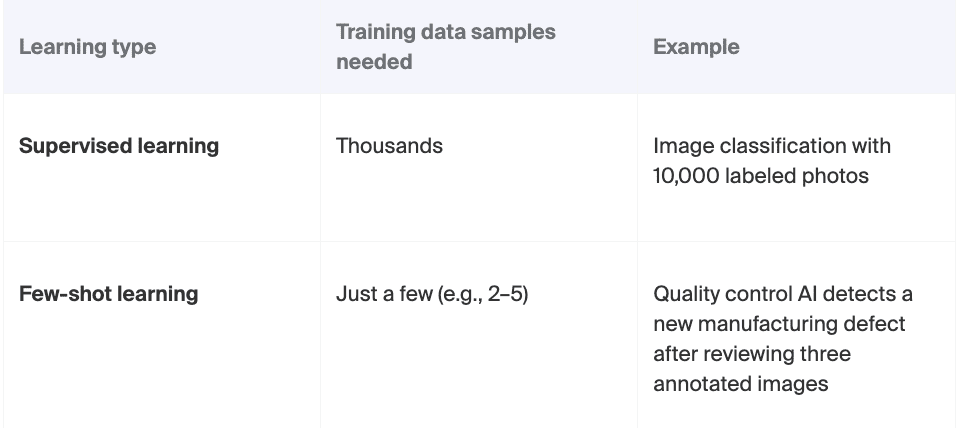Click 'annotated images' text
This screenshot has width=960, height=428.
coord(741,384)
